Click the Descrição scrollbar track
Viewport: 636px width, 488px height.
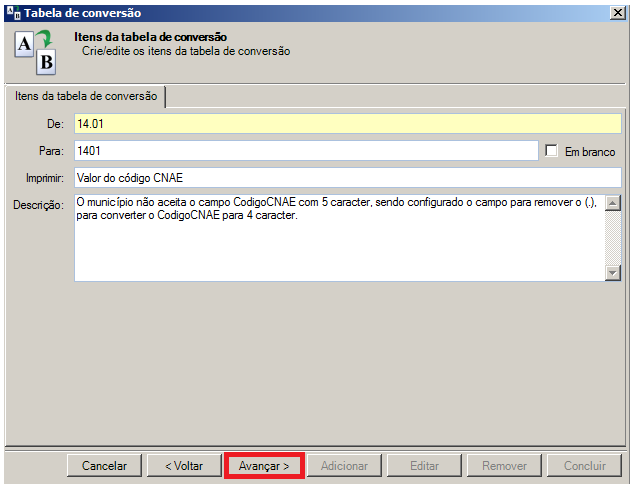point(612,238)
